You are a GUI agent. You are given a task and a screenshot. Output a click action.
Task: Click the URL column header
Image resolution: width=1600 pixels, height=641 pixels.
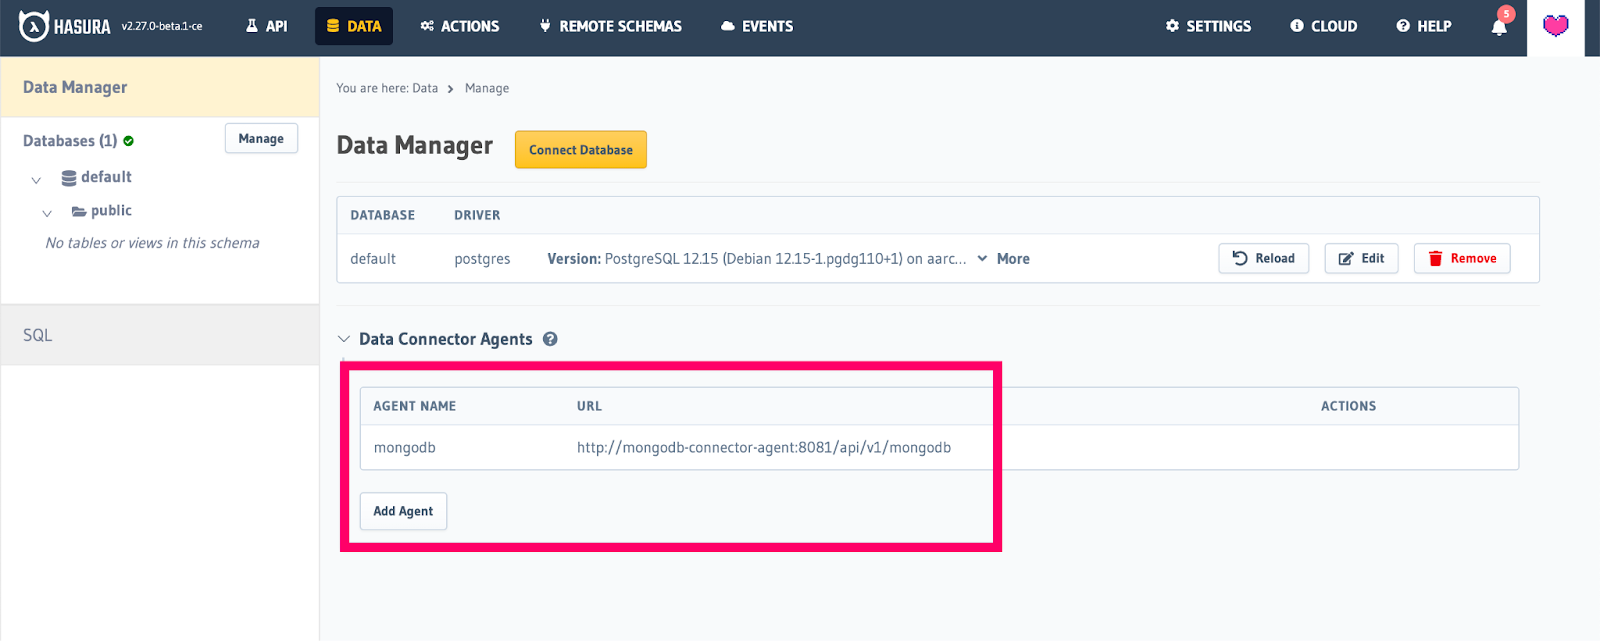point(589,406)
